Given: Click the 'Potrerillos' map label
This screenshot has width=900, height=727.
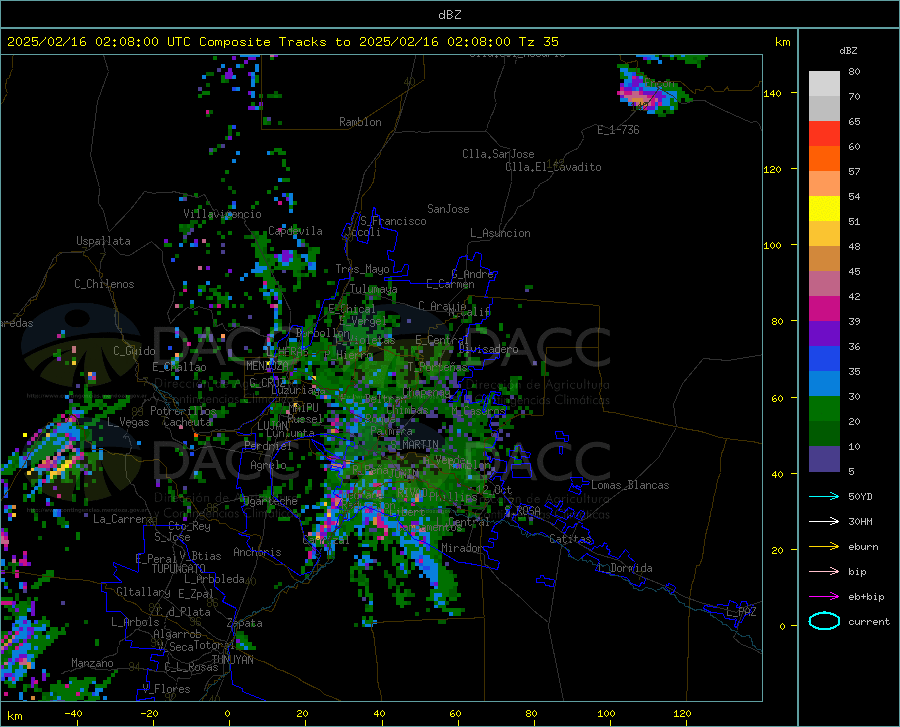Looking at the screenshot, I should coord(183,411).
